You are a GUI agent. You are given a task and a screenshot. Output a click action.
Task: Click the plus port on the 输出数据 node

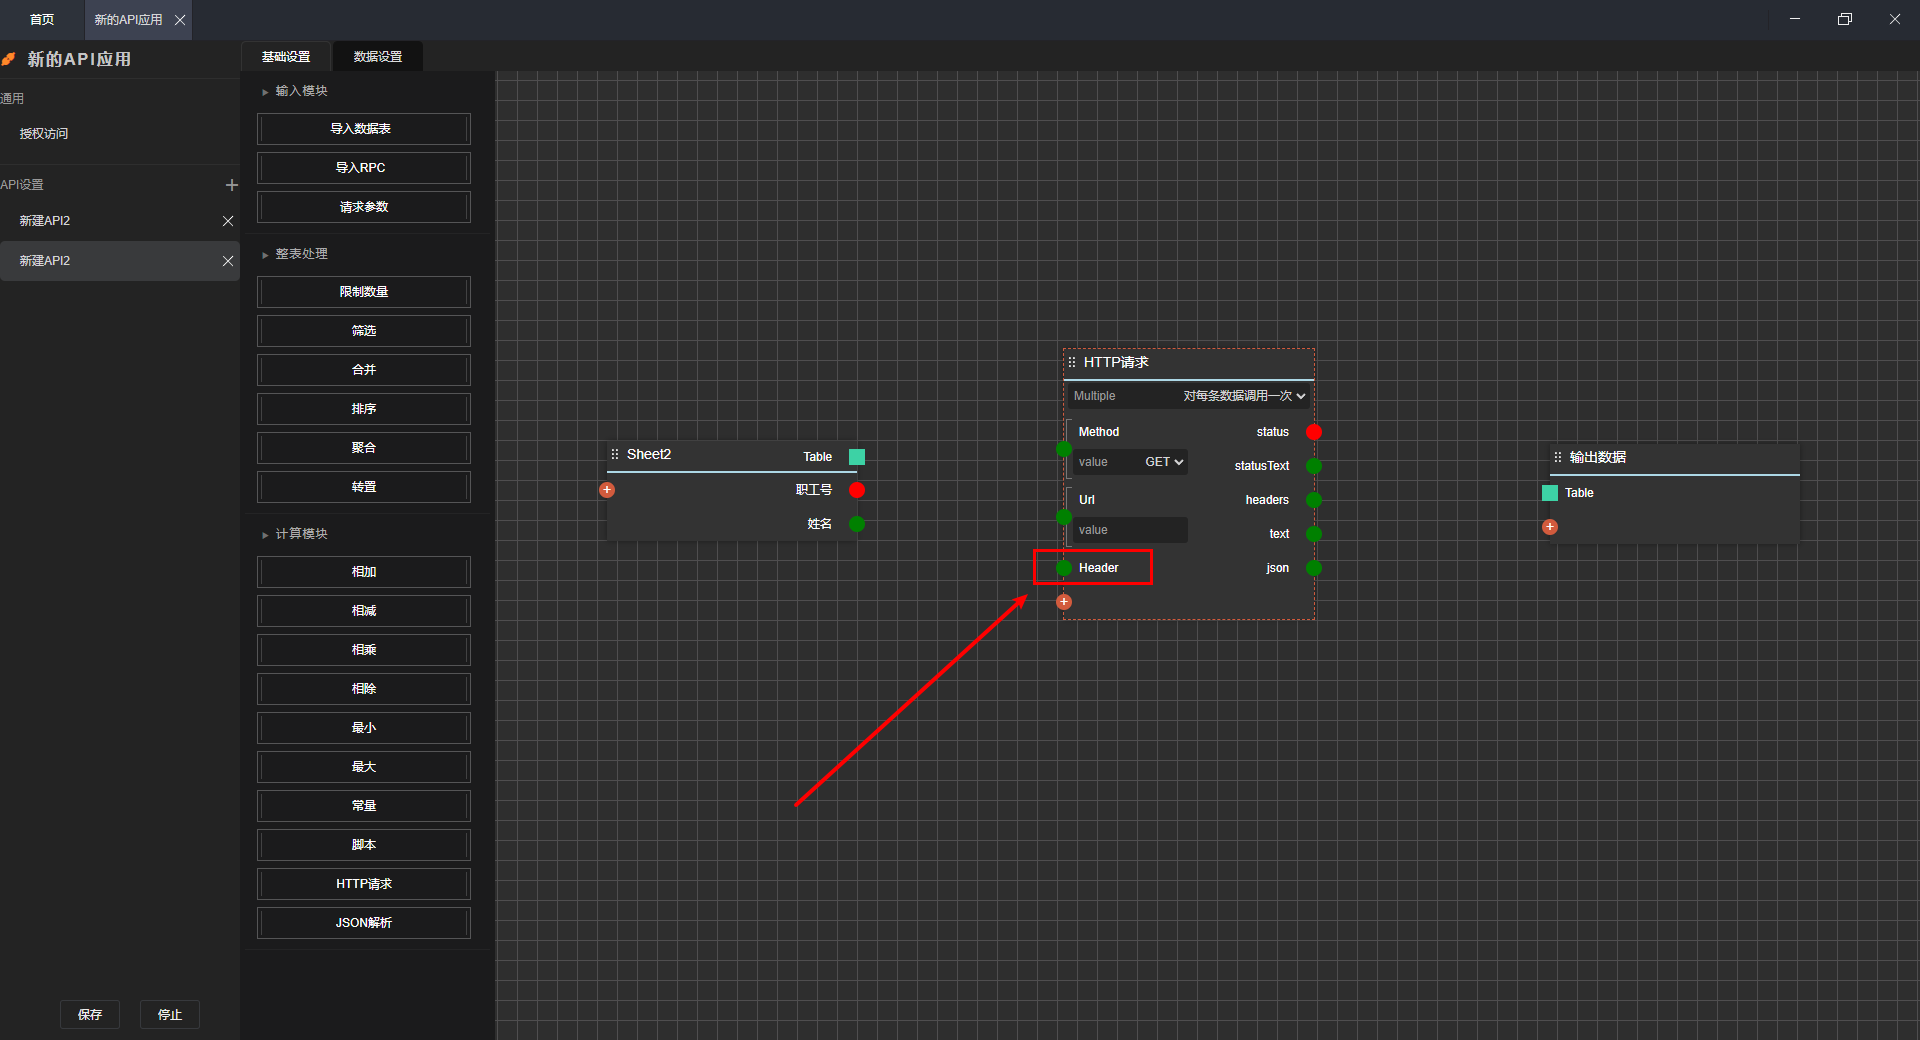[1550, 527]
